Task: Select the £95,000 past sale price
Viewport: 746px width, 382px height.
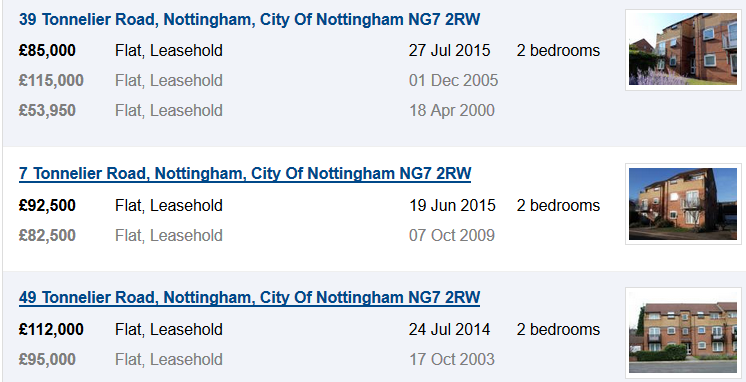Action: pos(47,360)
